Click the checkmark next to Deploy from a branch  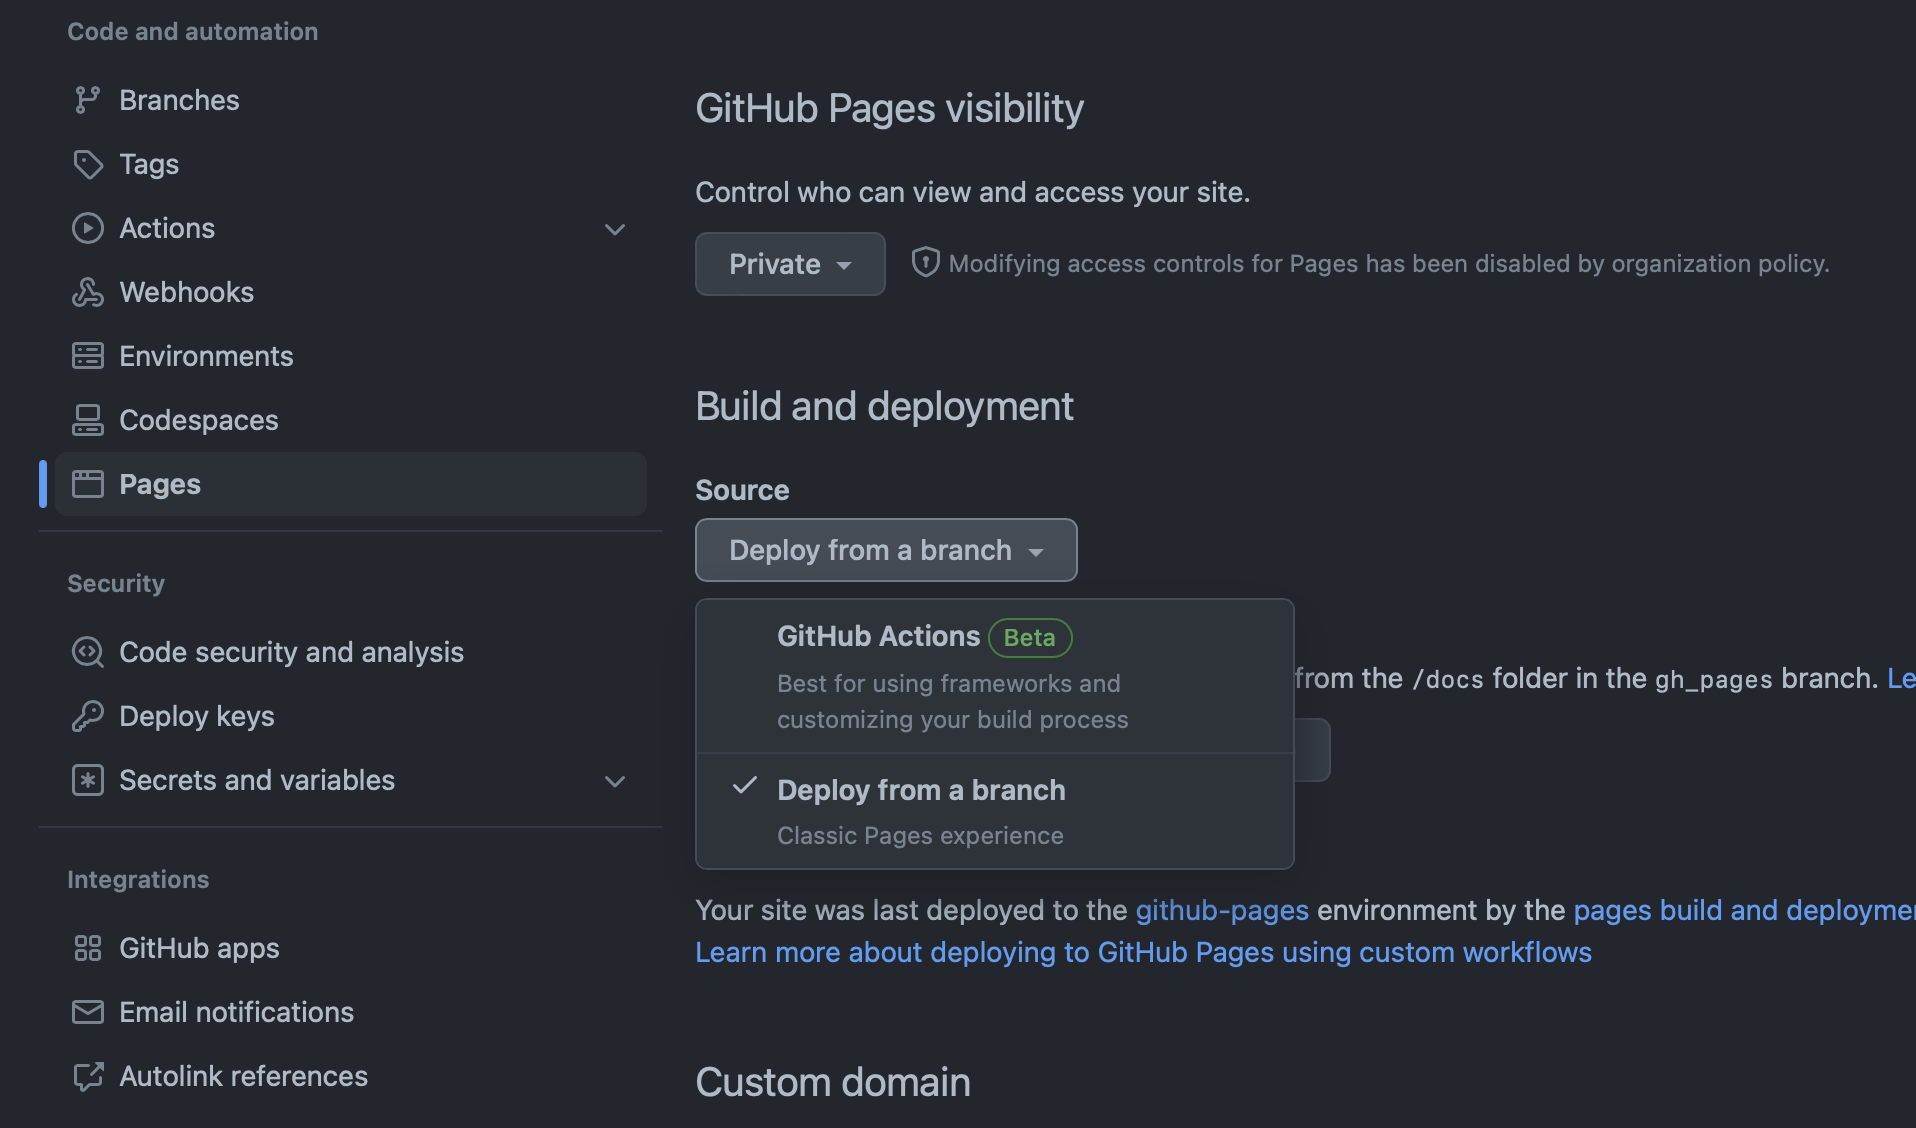pos(744,786)
